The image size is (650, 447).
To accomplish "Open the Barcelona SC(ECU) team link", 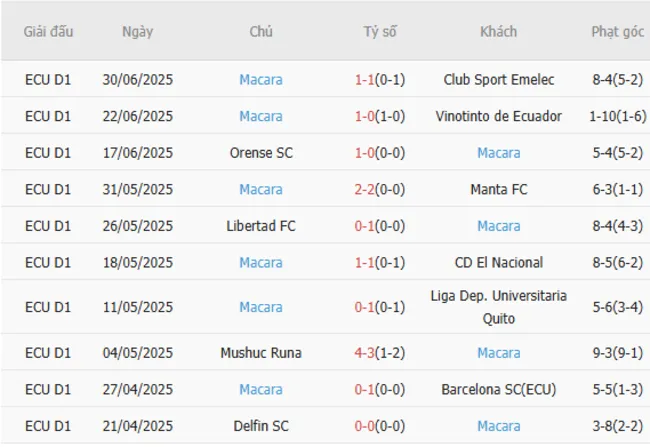I will (498, 389).
